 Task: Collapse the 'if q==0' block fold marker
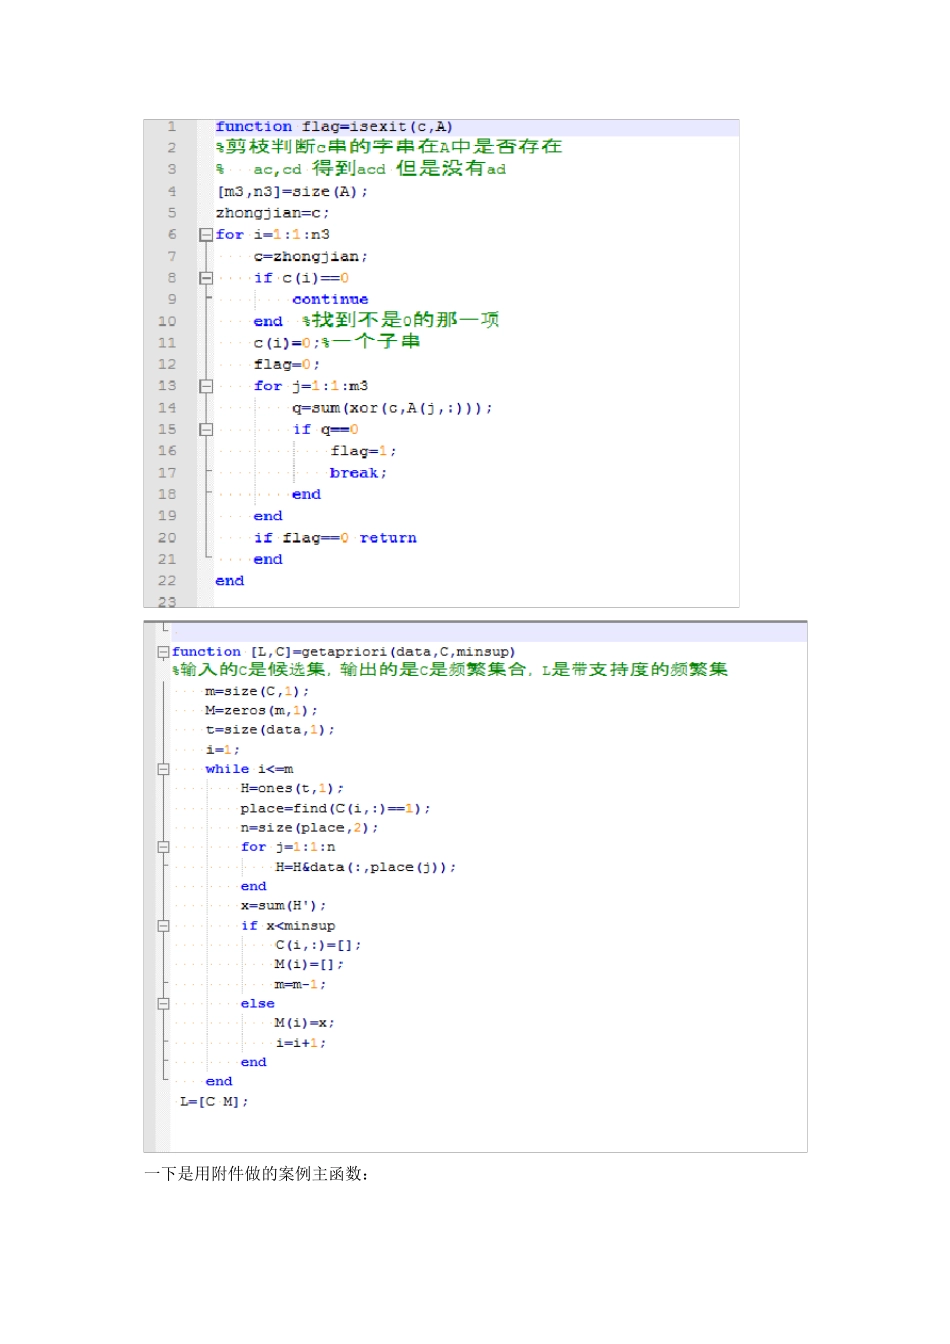(206, 430)
